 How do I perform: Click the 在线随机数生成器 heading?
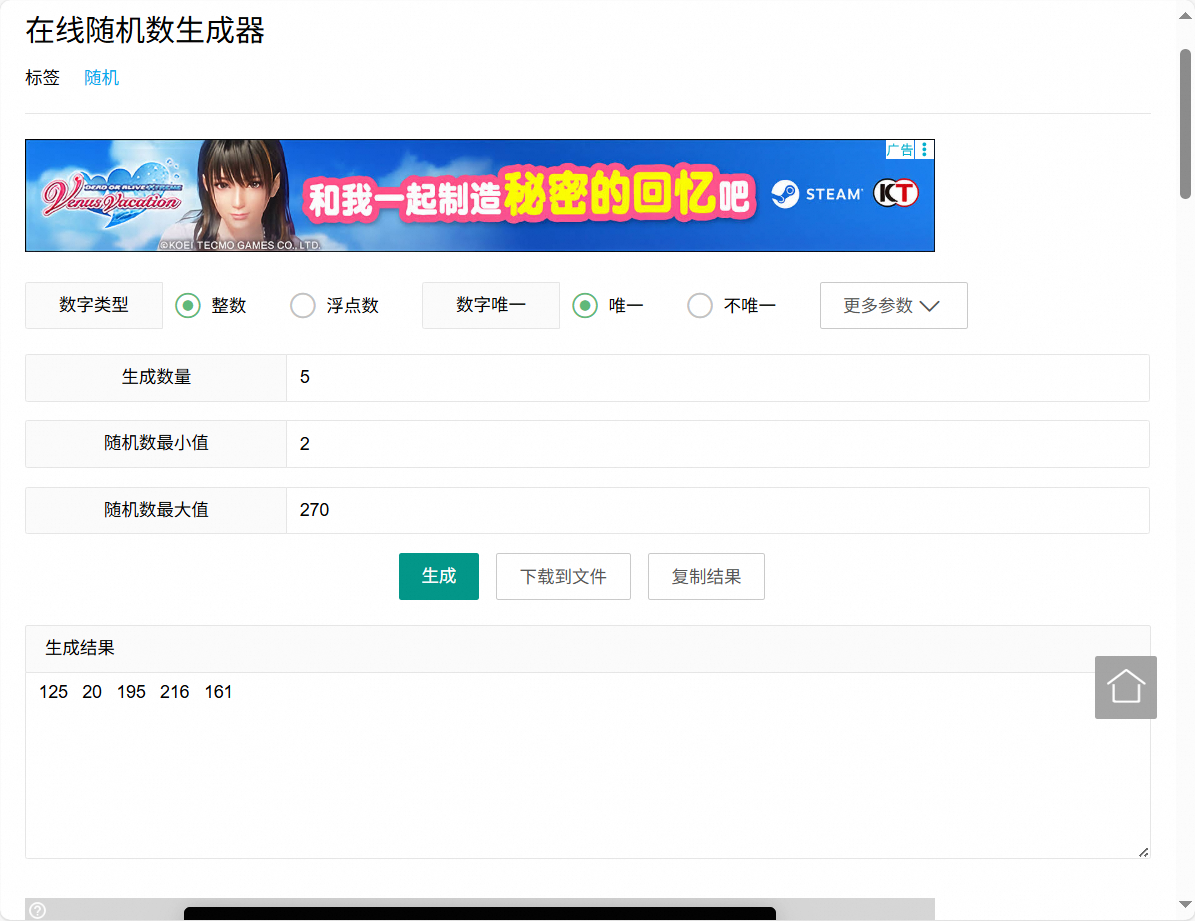pos(145,30)
